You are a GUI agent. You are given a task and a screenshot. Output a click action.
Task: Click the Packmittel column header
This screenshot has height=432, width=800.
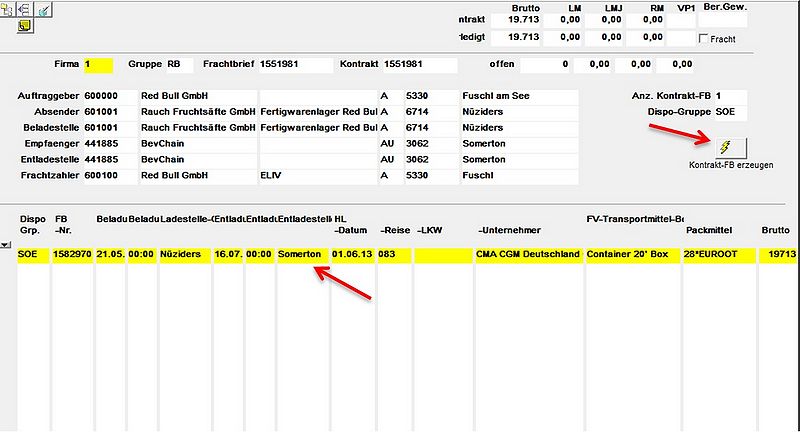(709, 231)
